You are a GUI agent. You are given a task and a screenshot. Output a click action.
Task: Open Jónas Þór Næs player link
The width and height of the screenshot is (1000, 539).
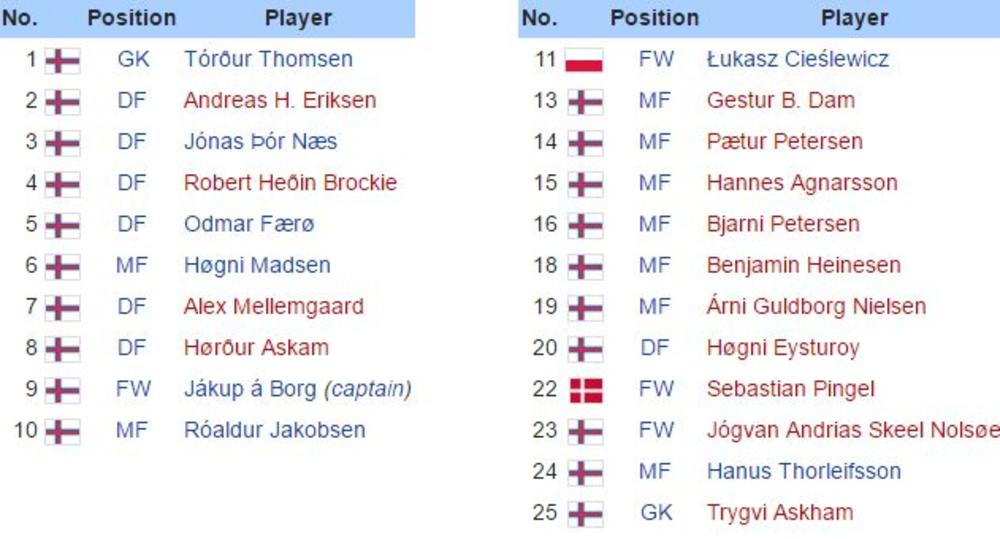coord(260,141)
